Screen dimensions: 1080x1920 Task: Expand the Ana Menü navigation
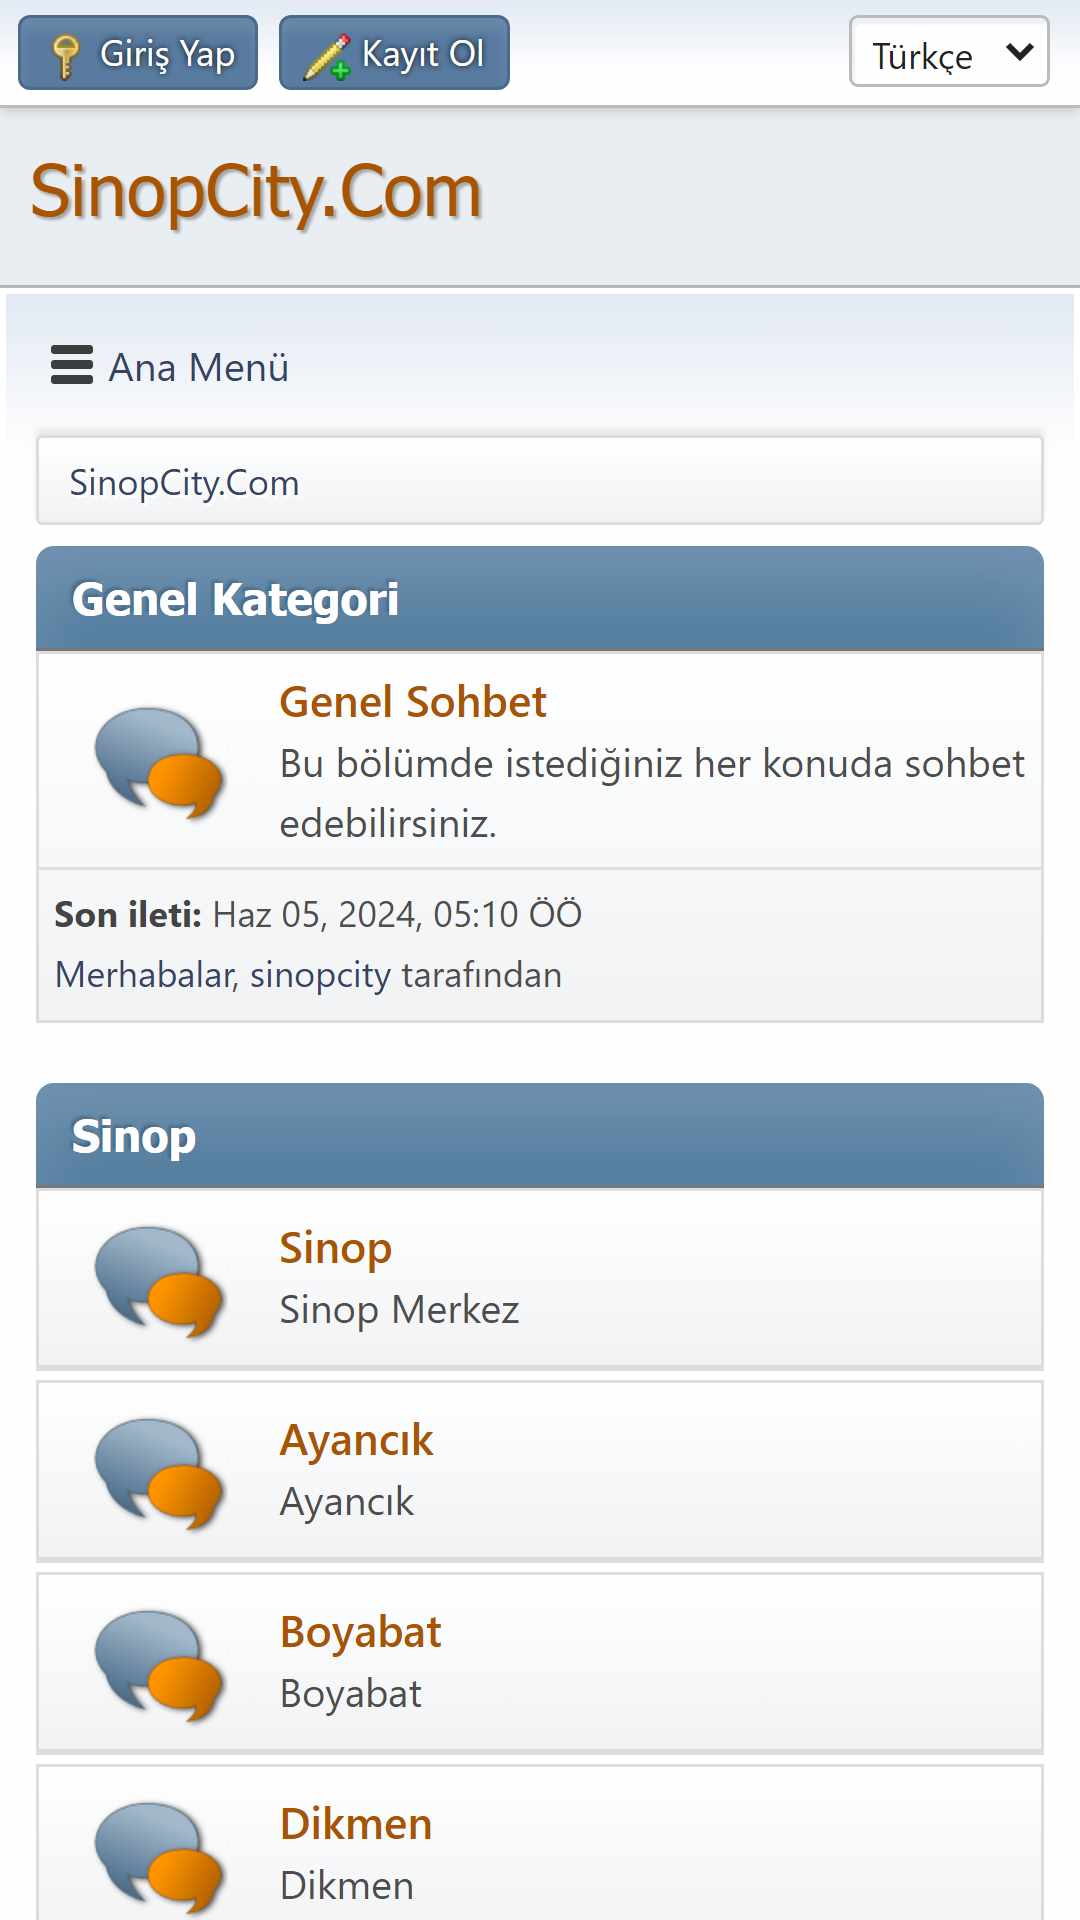point(170,367)
